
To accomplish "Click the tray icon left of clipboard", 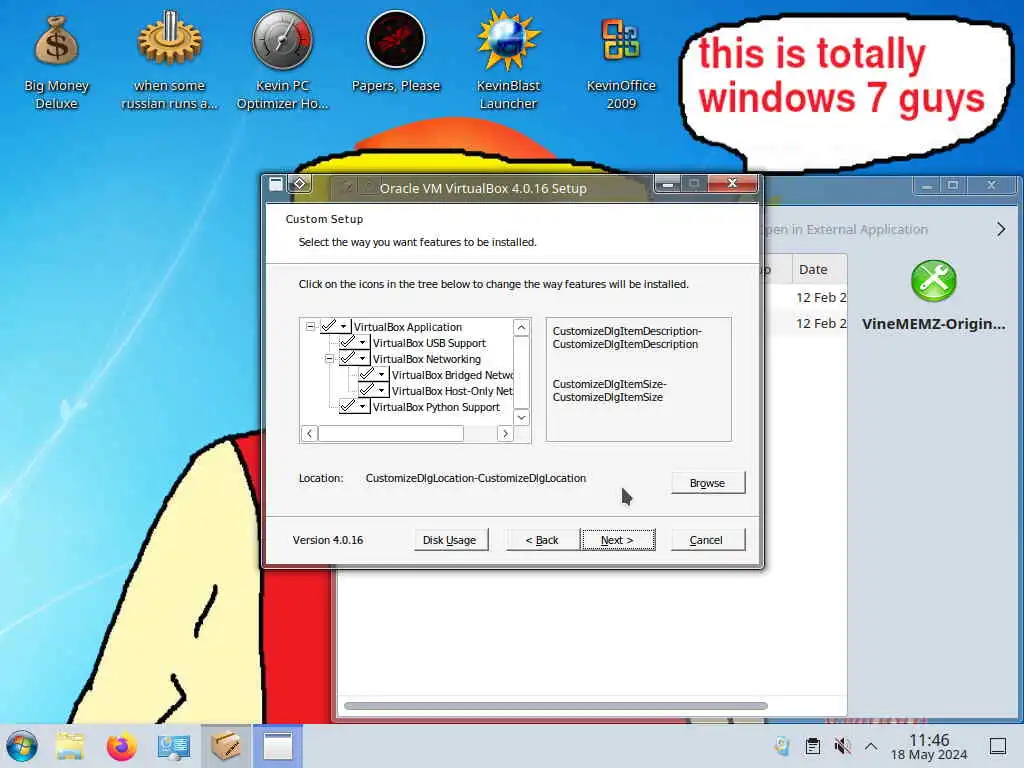I will [x=782, y=746].
